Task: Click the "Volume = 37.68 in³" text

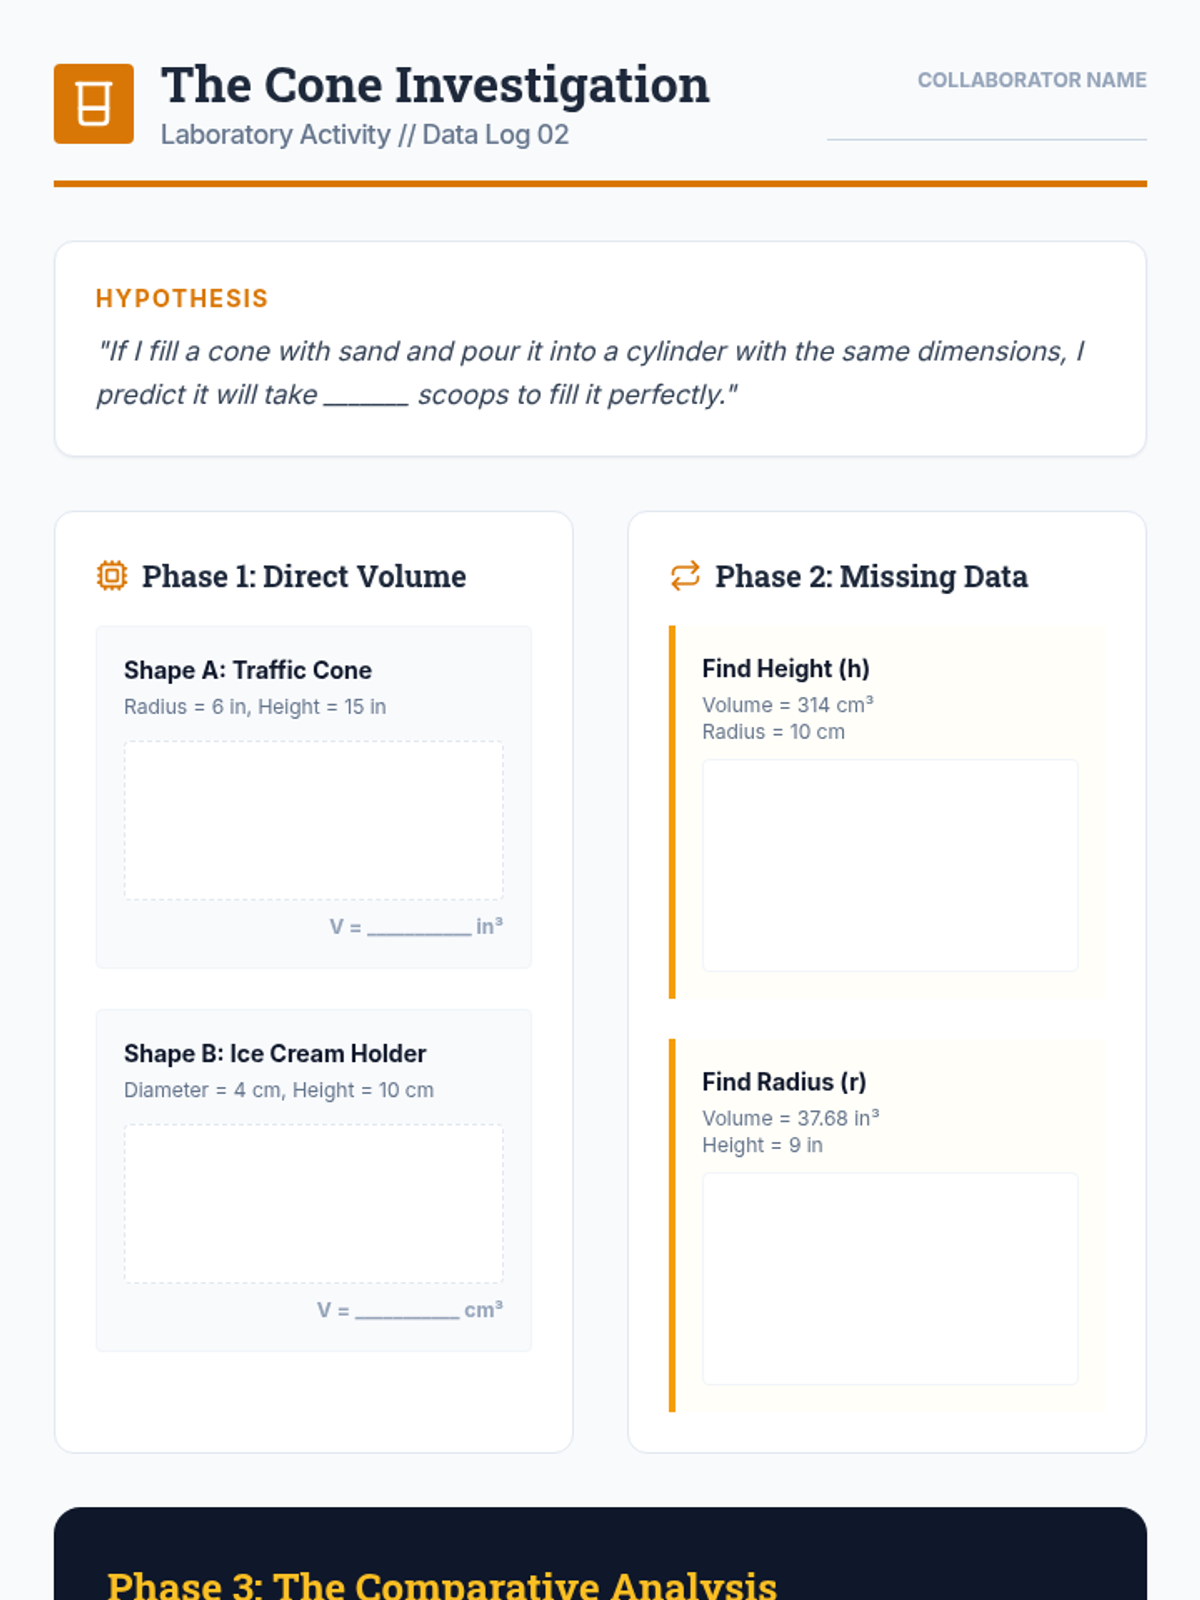Action: click(790, 1118)
